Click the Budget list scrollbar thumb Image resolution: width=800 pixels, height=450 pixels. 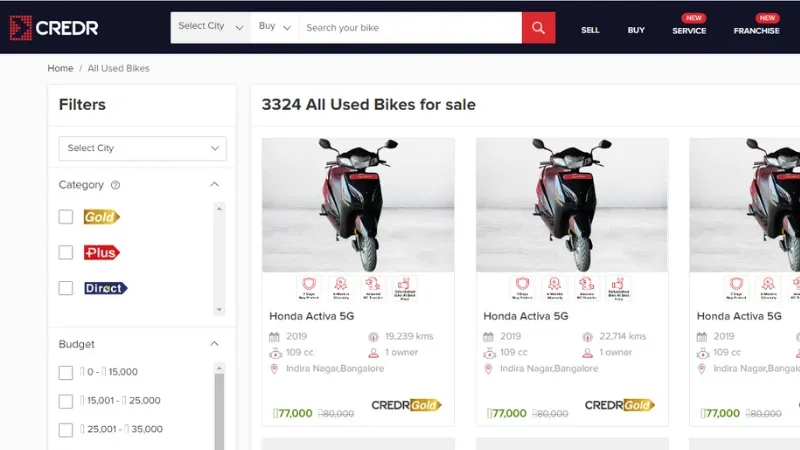pyautogui.click(x=219, y=412)
